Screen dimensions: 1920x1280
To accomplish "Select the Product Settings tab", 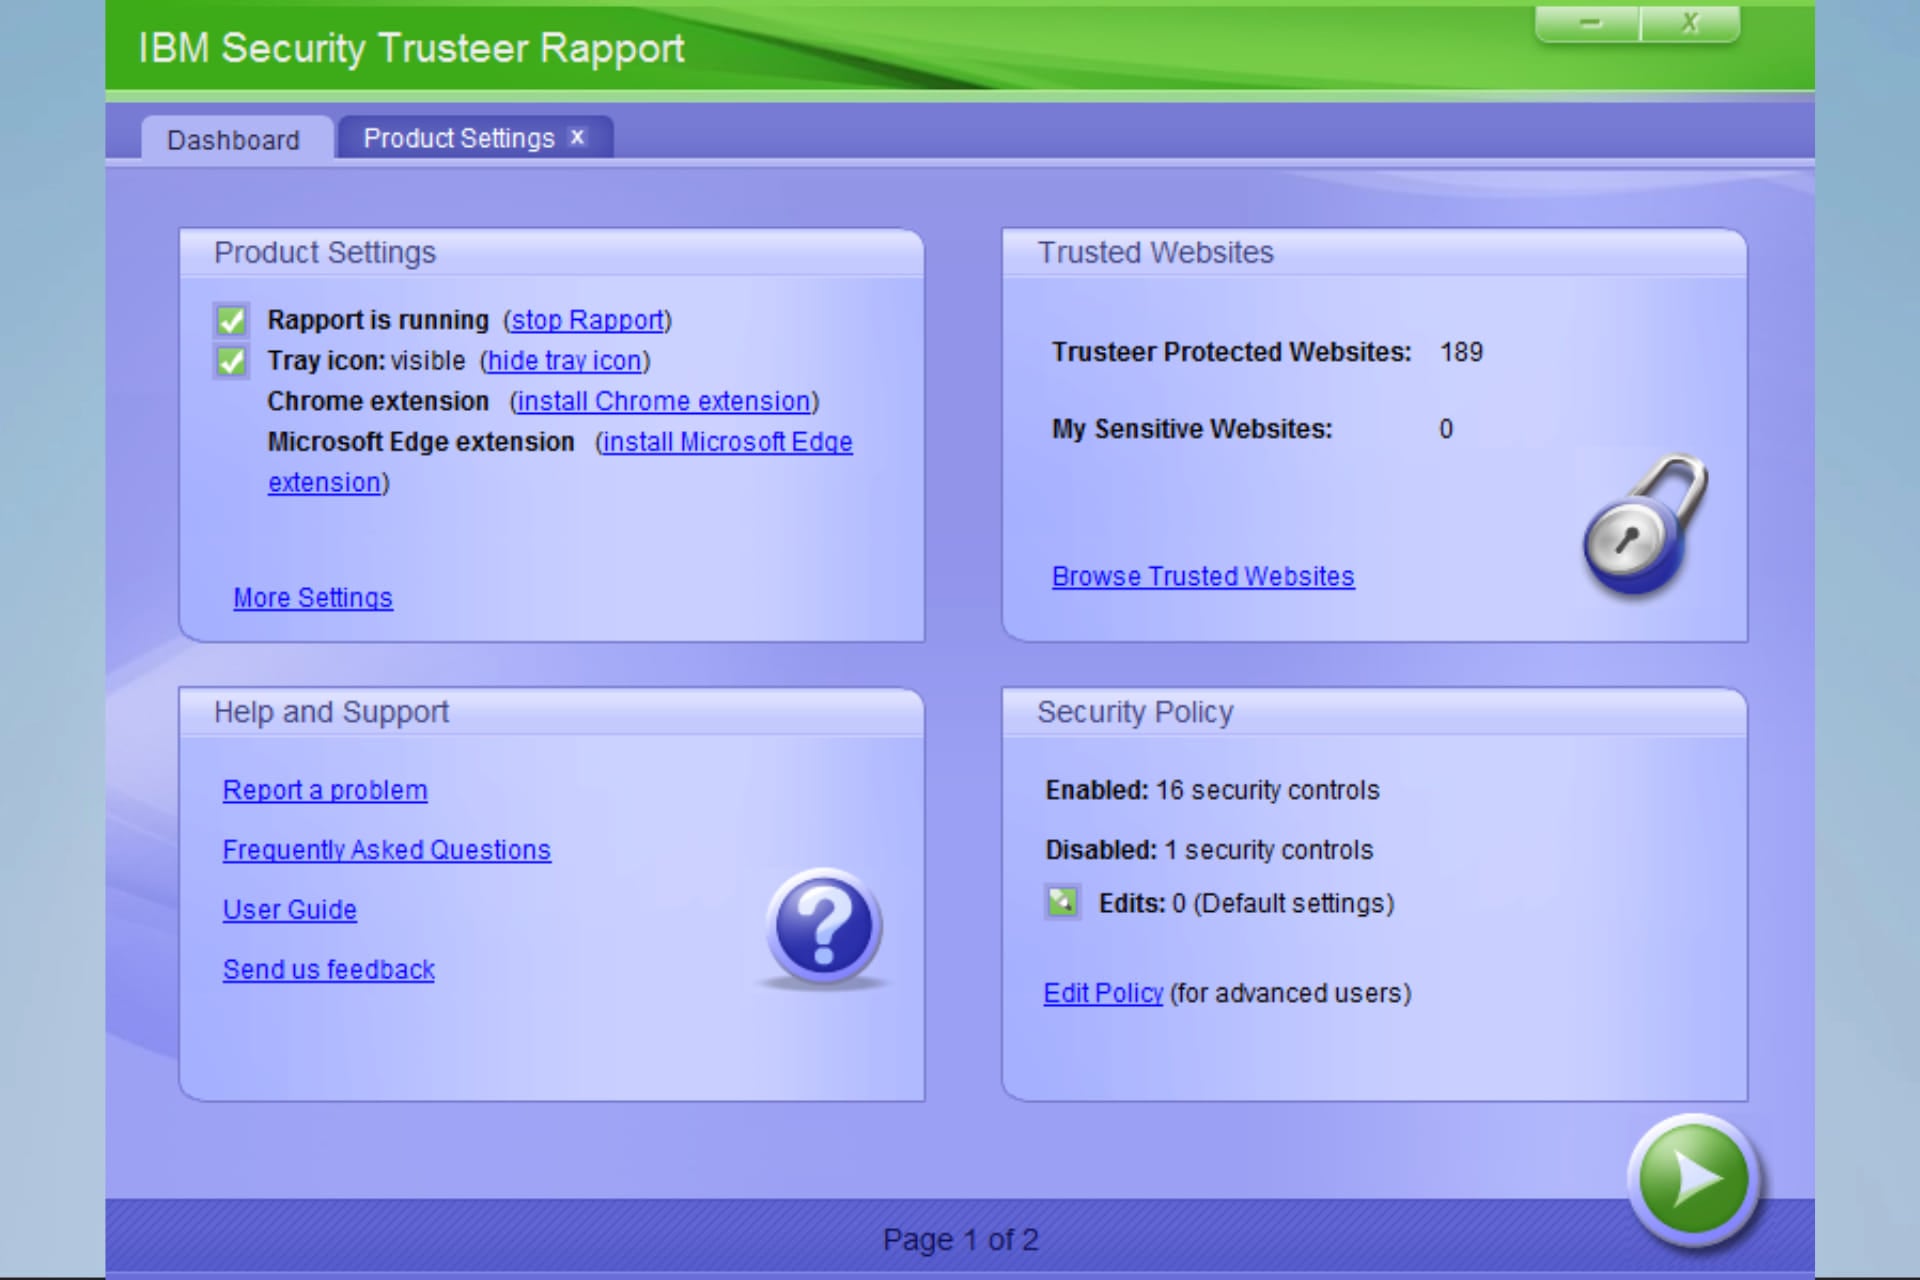I will 459,138.
